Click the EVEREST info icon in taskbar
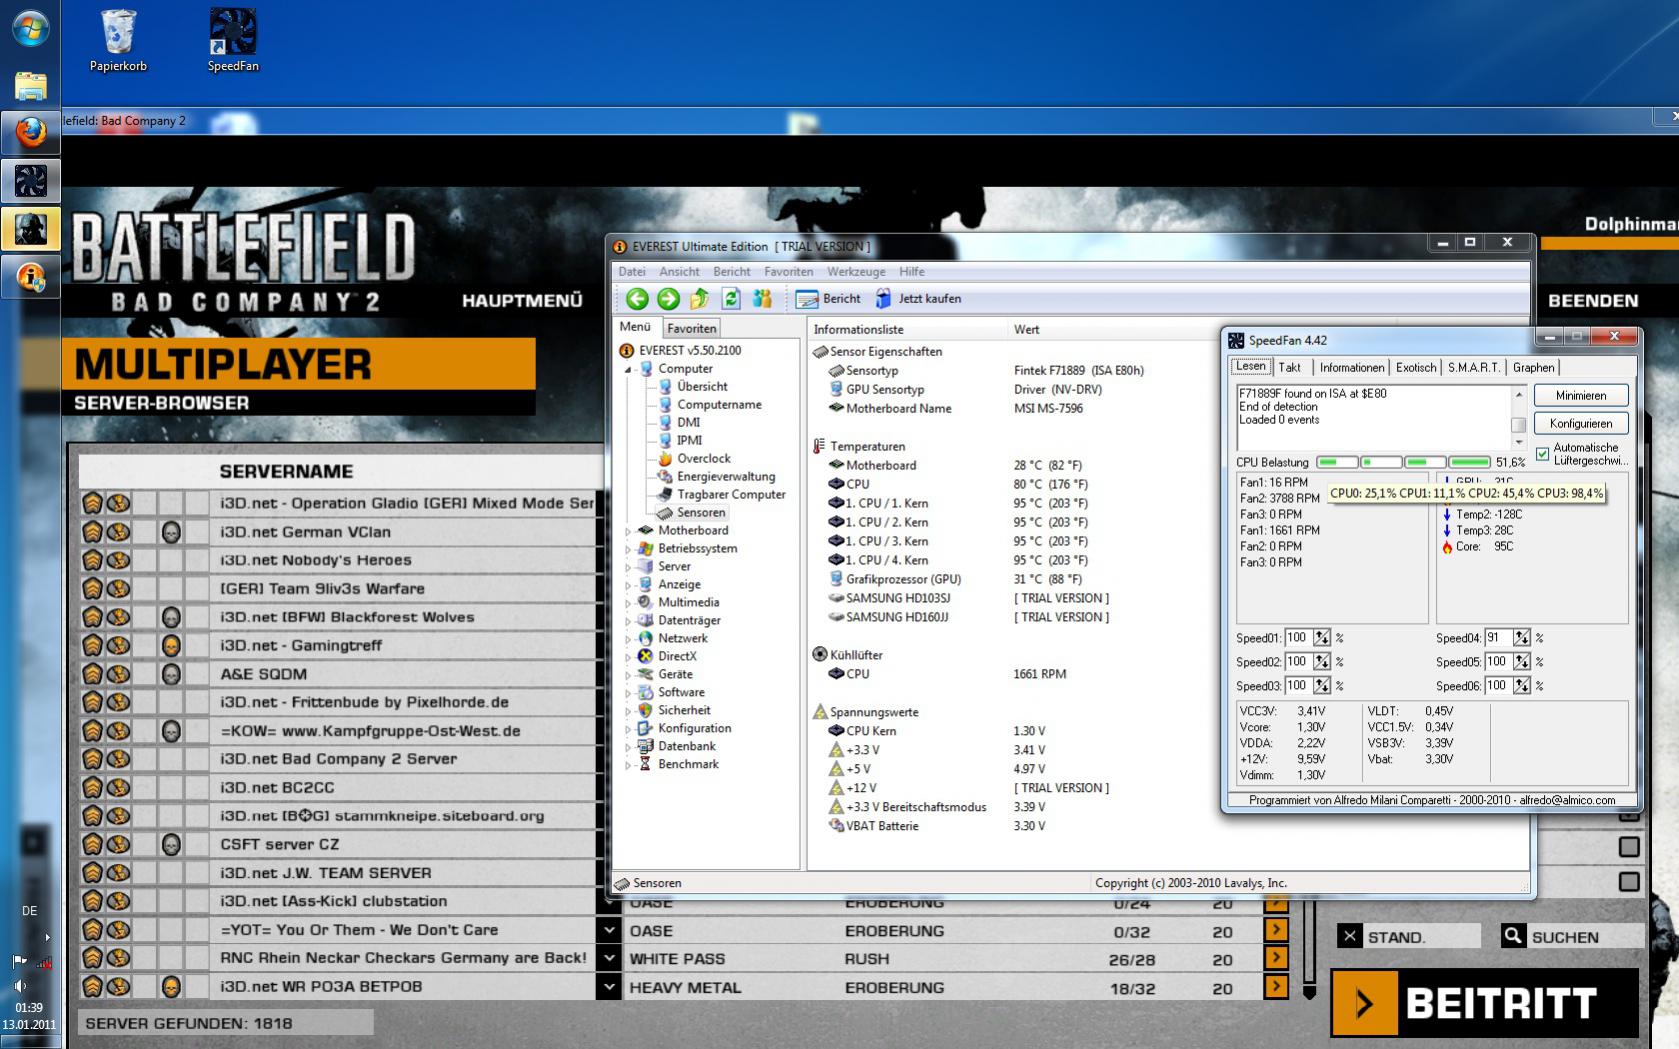Image resolution: width=1679 pixels, height=1049 pixels. click(31, 277)
